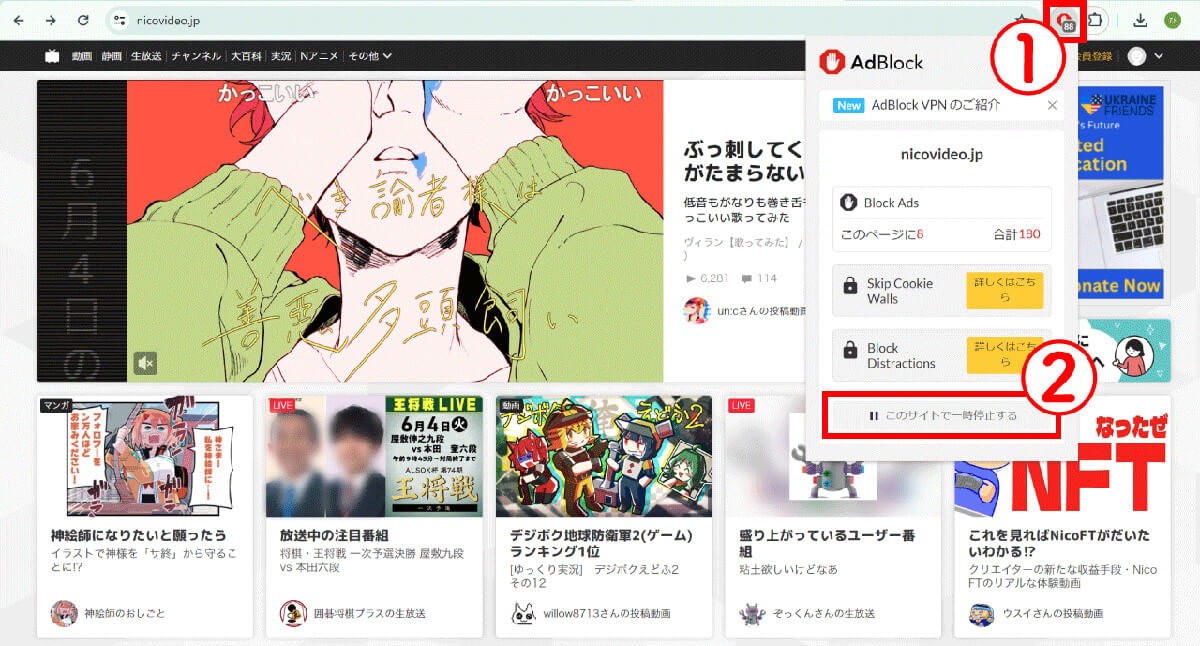This screenshot has height=646, width=1200.
Task: Unmute the featured video with speaker icon
Action: (x=145, y=362)
